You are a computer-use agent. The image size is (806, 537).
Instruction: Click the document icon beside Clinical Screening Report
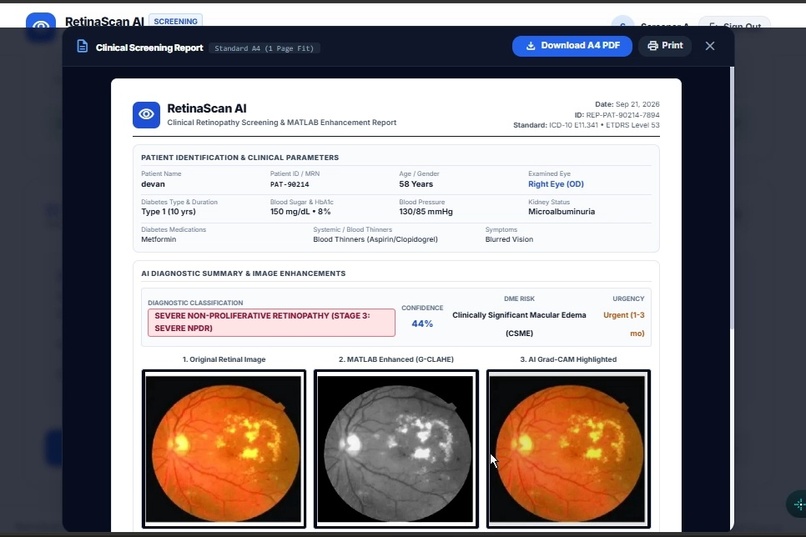coord(82,46)
